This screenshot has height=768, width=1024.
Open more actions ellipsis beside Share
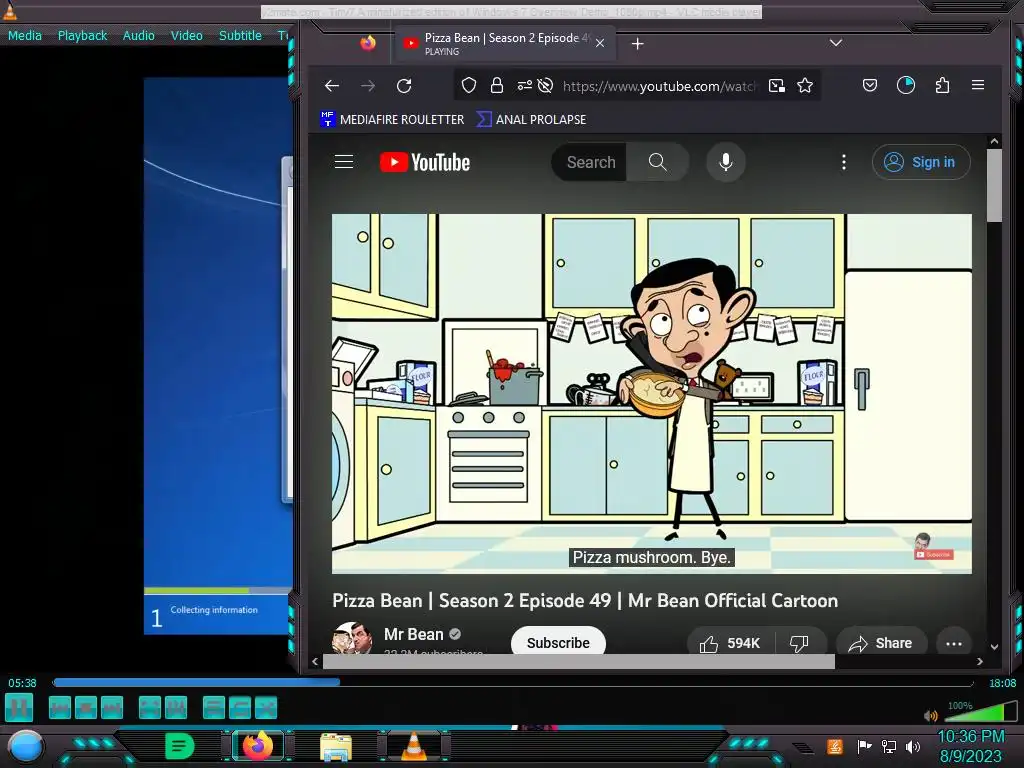click(954, 643)
